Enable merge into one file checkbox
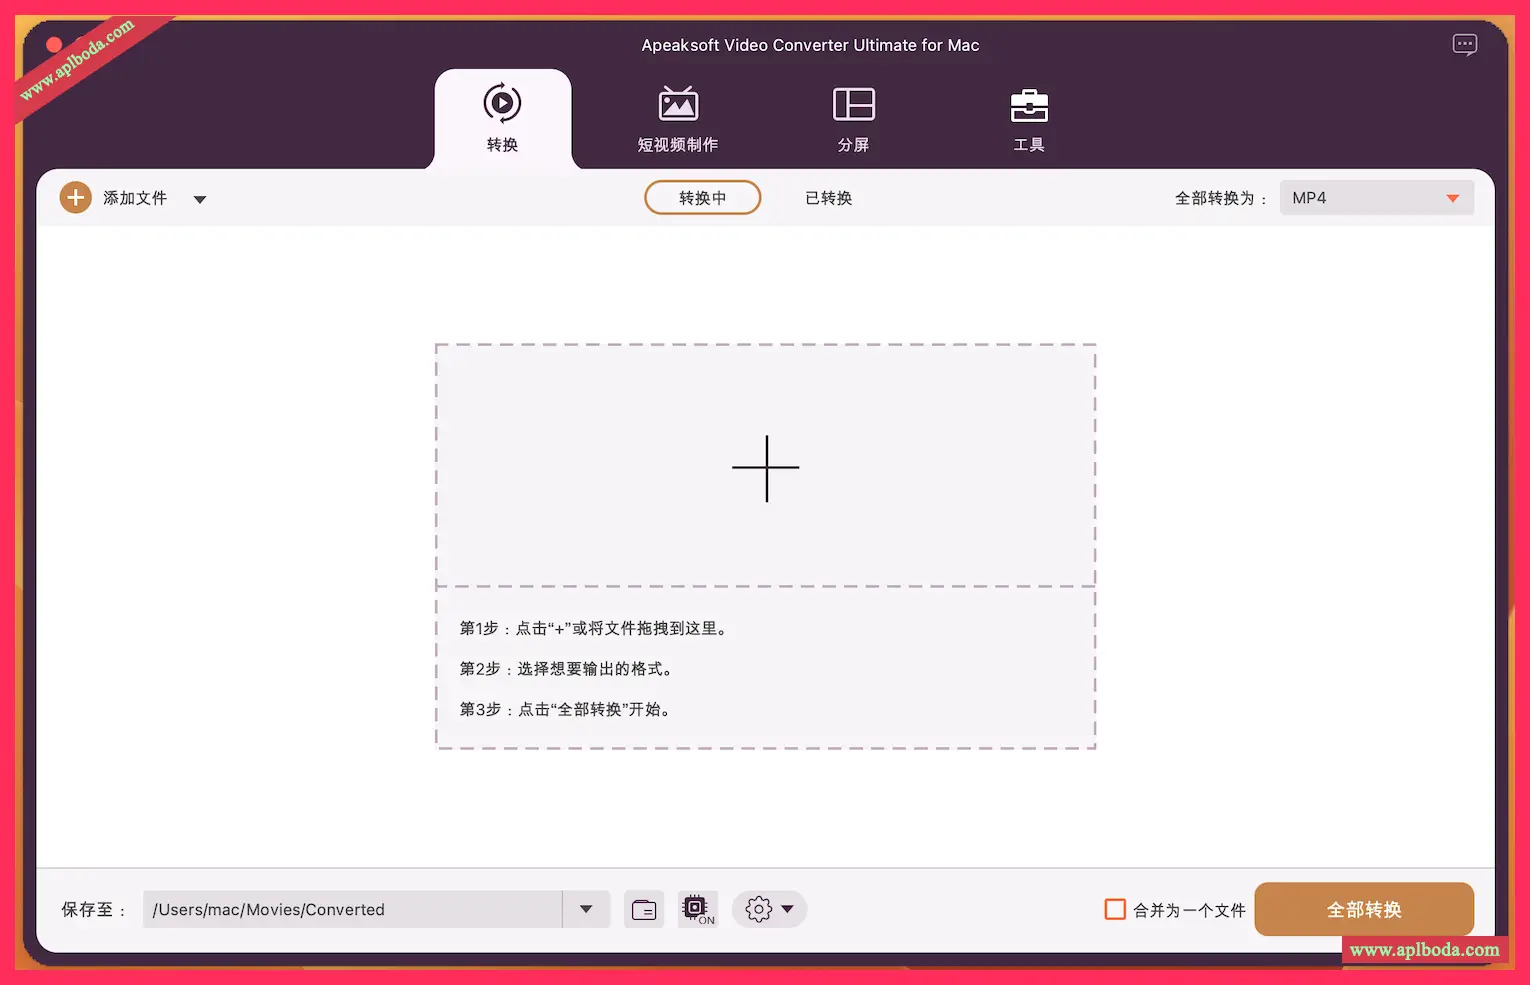 [1115, 910]
